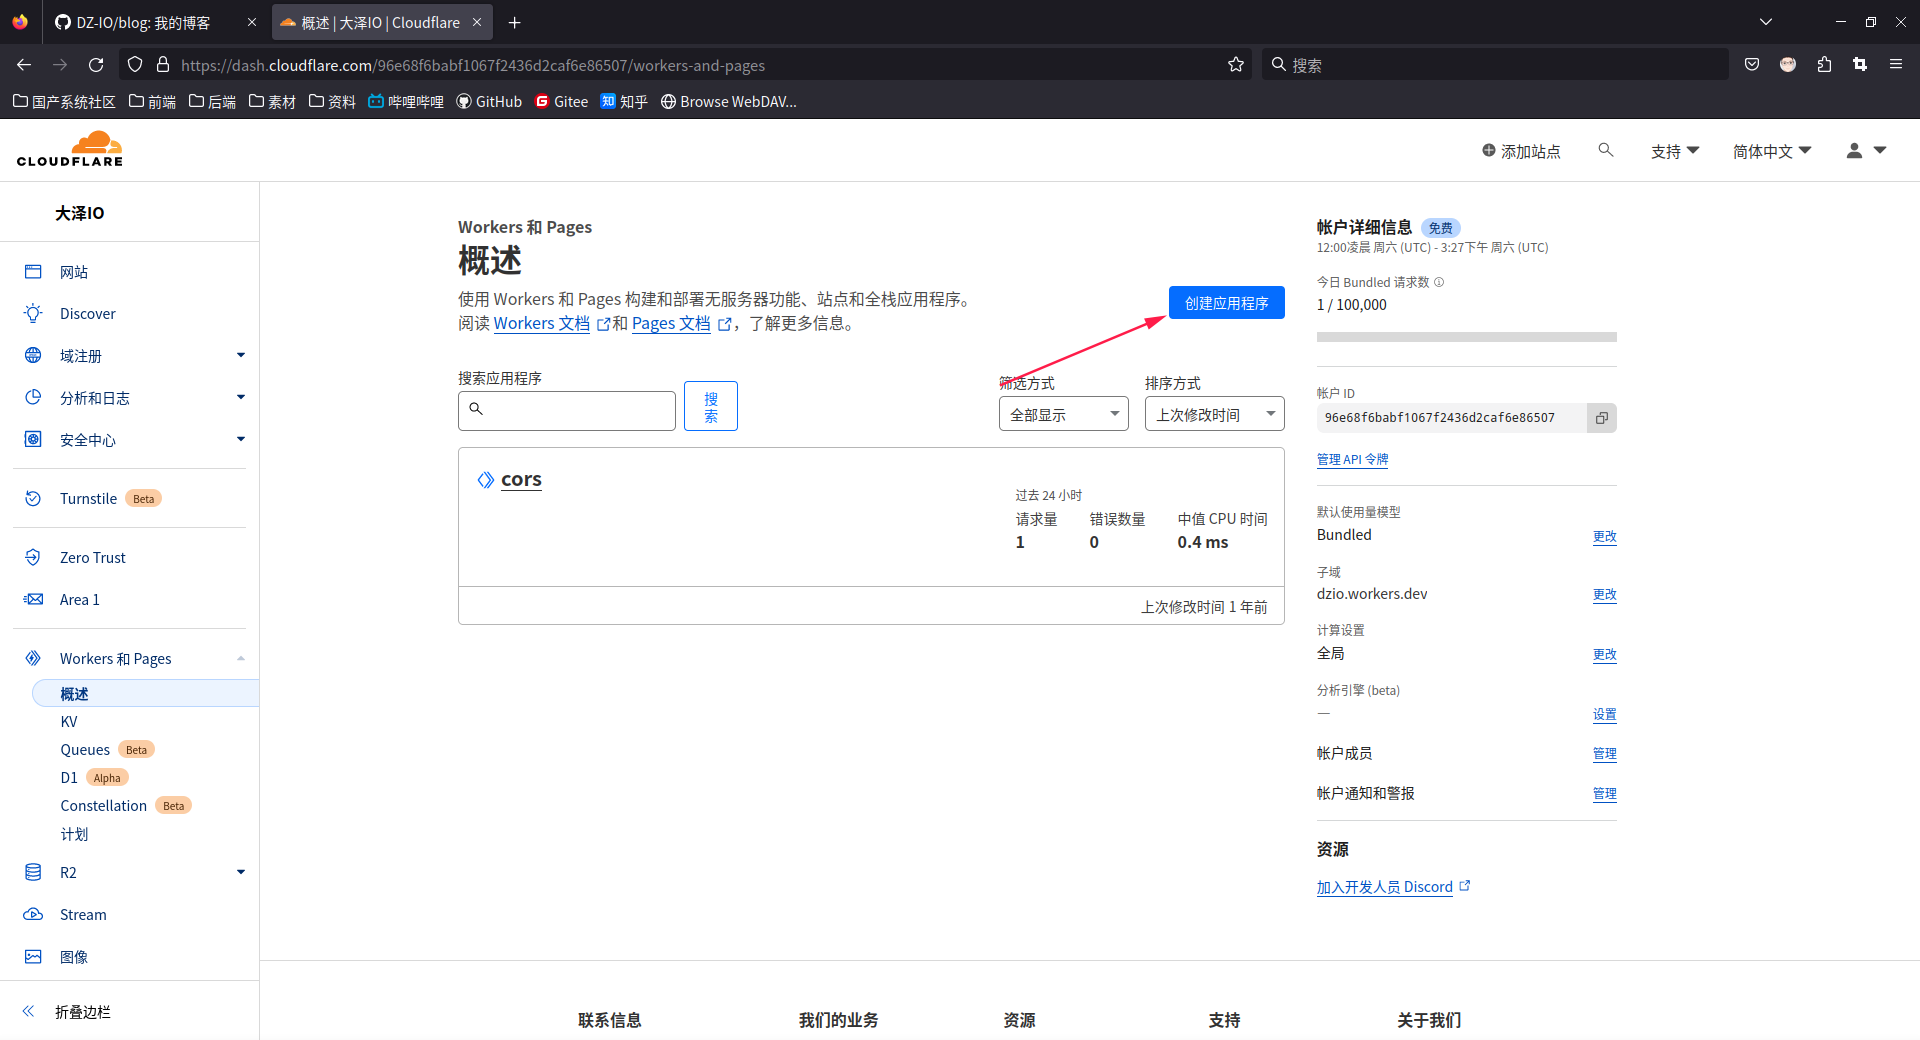Open 网站 from the sidebar icon
This screenshot has height=1040, width=1920.
pos(34,271)
